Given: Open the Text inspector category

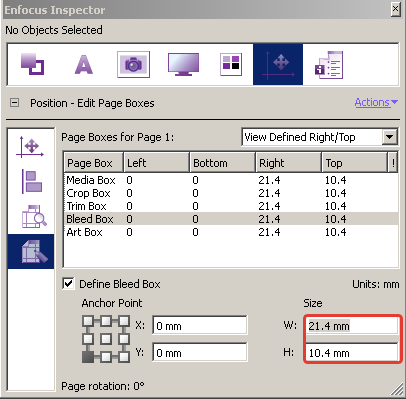Looking at the screenshot, I should tap(83, 64).
